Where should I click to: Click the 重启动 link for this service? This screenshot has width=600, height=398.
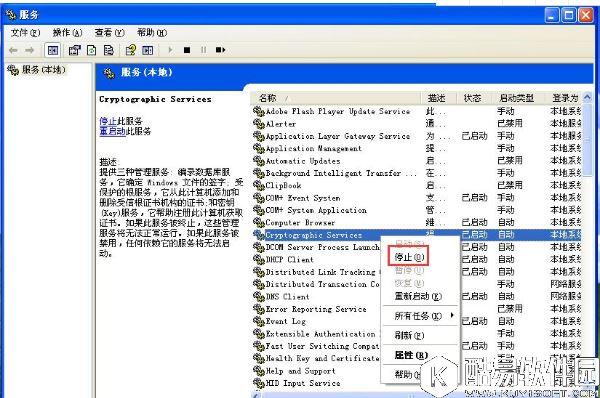tap(112, 131)
